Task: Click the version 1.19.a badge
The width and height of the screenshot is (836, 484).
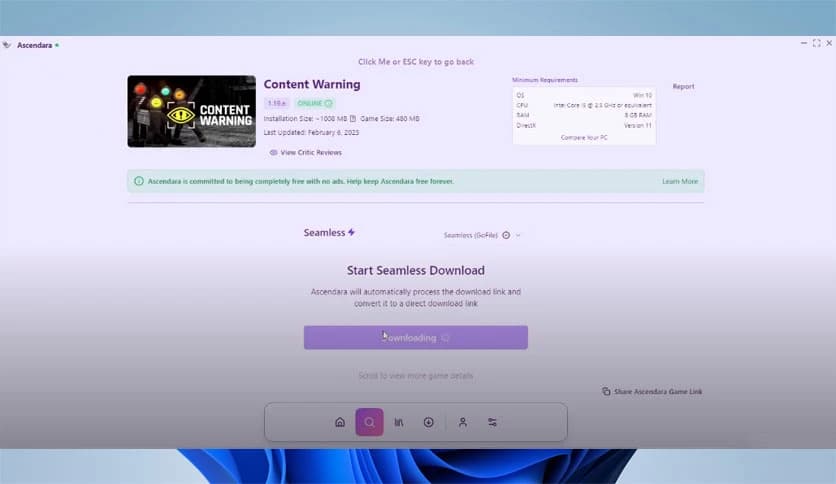Action: click(x=277, y=103)
